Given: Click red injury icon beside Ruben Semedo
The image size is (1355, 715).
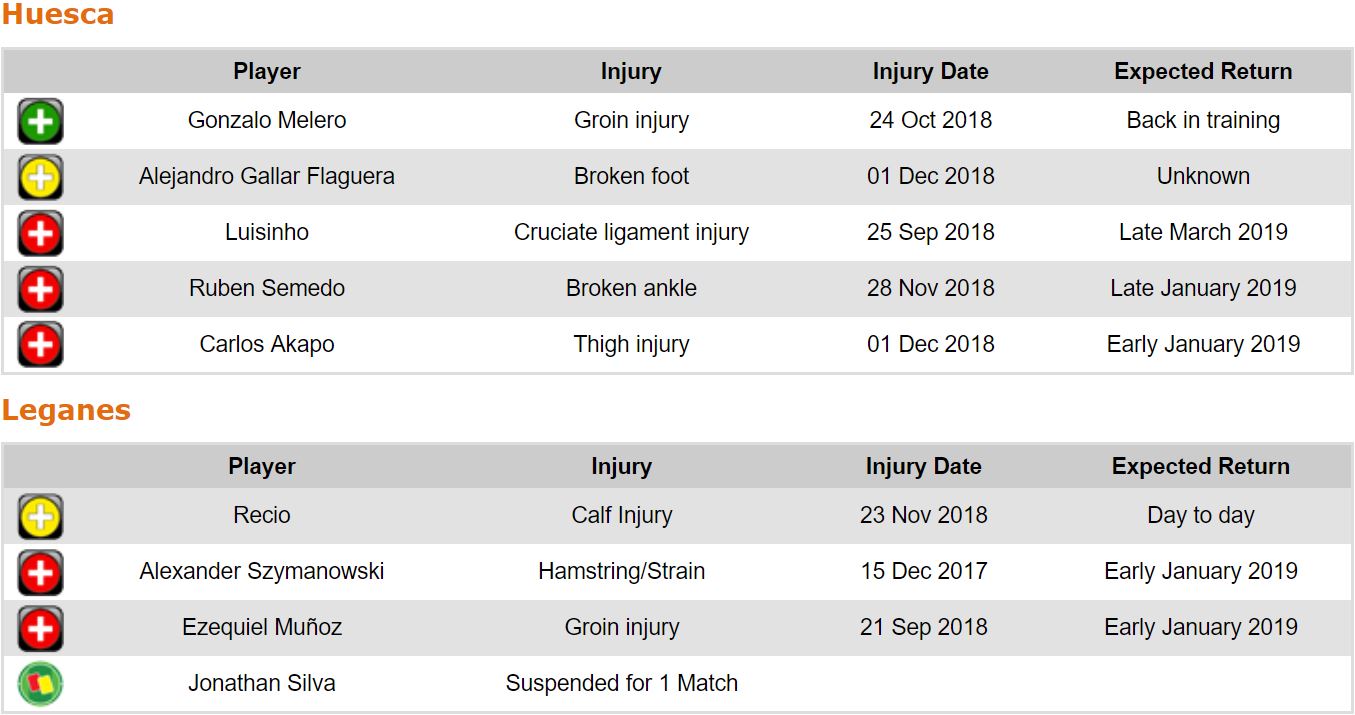Looking at the screenshot, I should [x=40, y=290].
